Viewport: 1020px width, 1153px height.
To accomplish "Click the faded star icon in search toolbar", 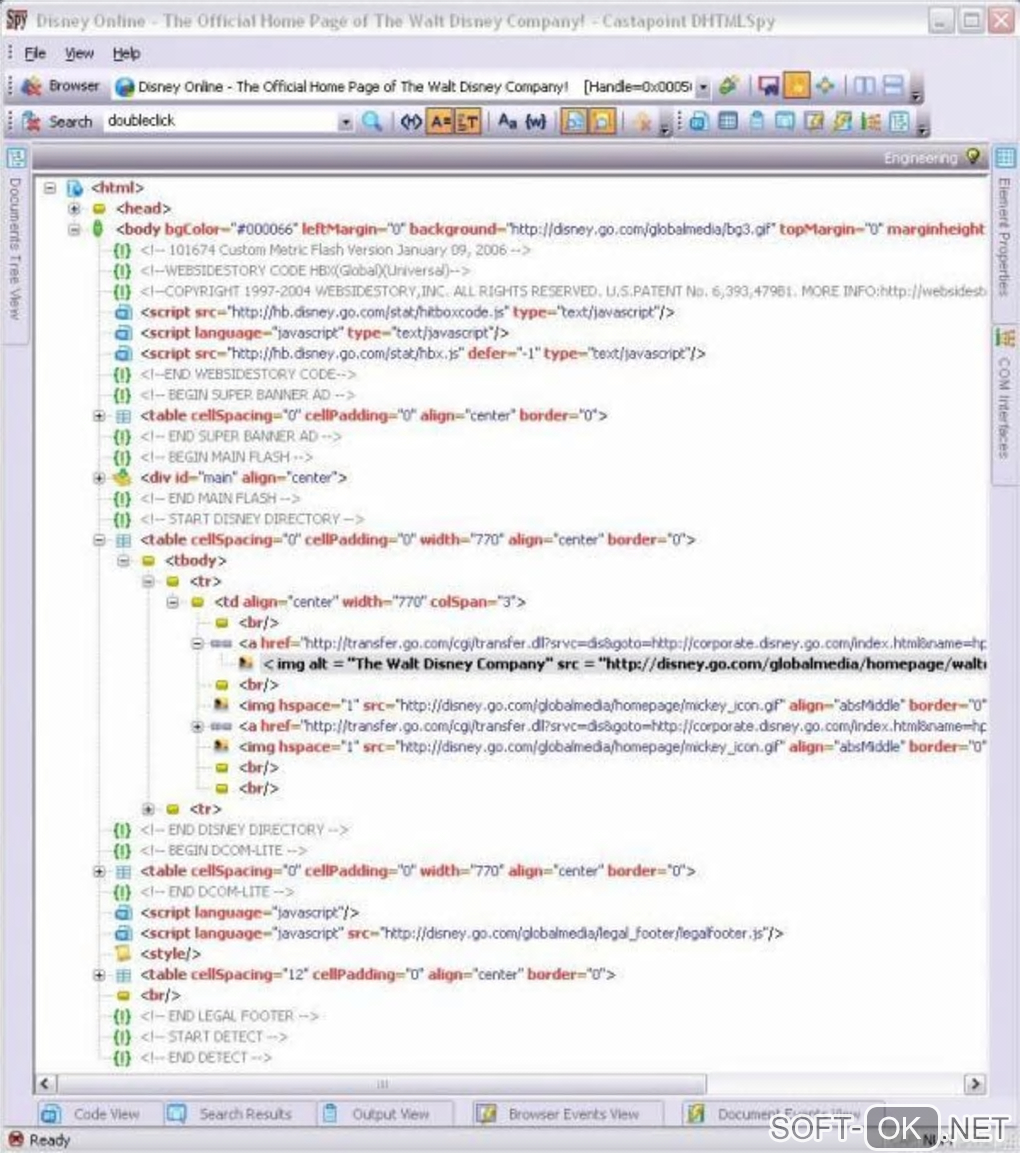I will pyautogui.click(x=642, y=121).
